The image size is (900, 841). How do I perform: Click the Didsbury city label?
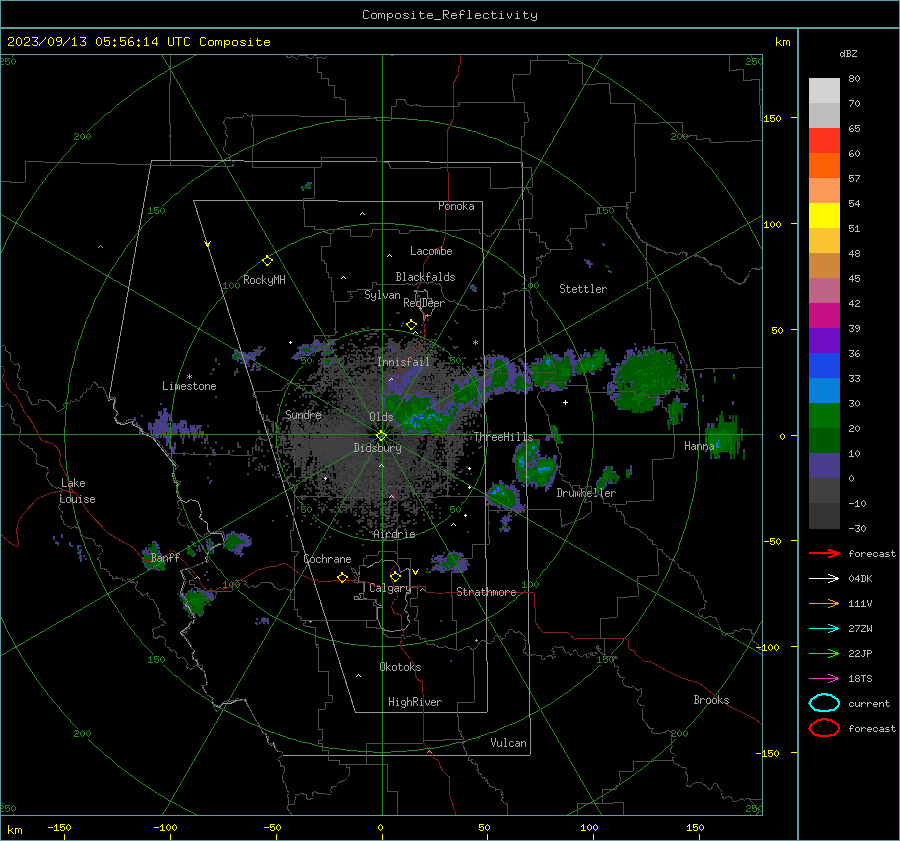pos(378,448)
